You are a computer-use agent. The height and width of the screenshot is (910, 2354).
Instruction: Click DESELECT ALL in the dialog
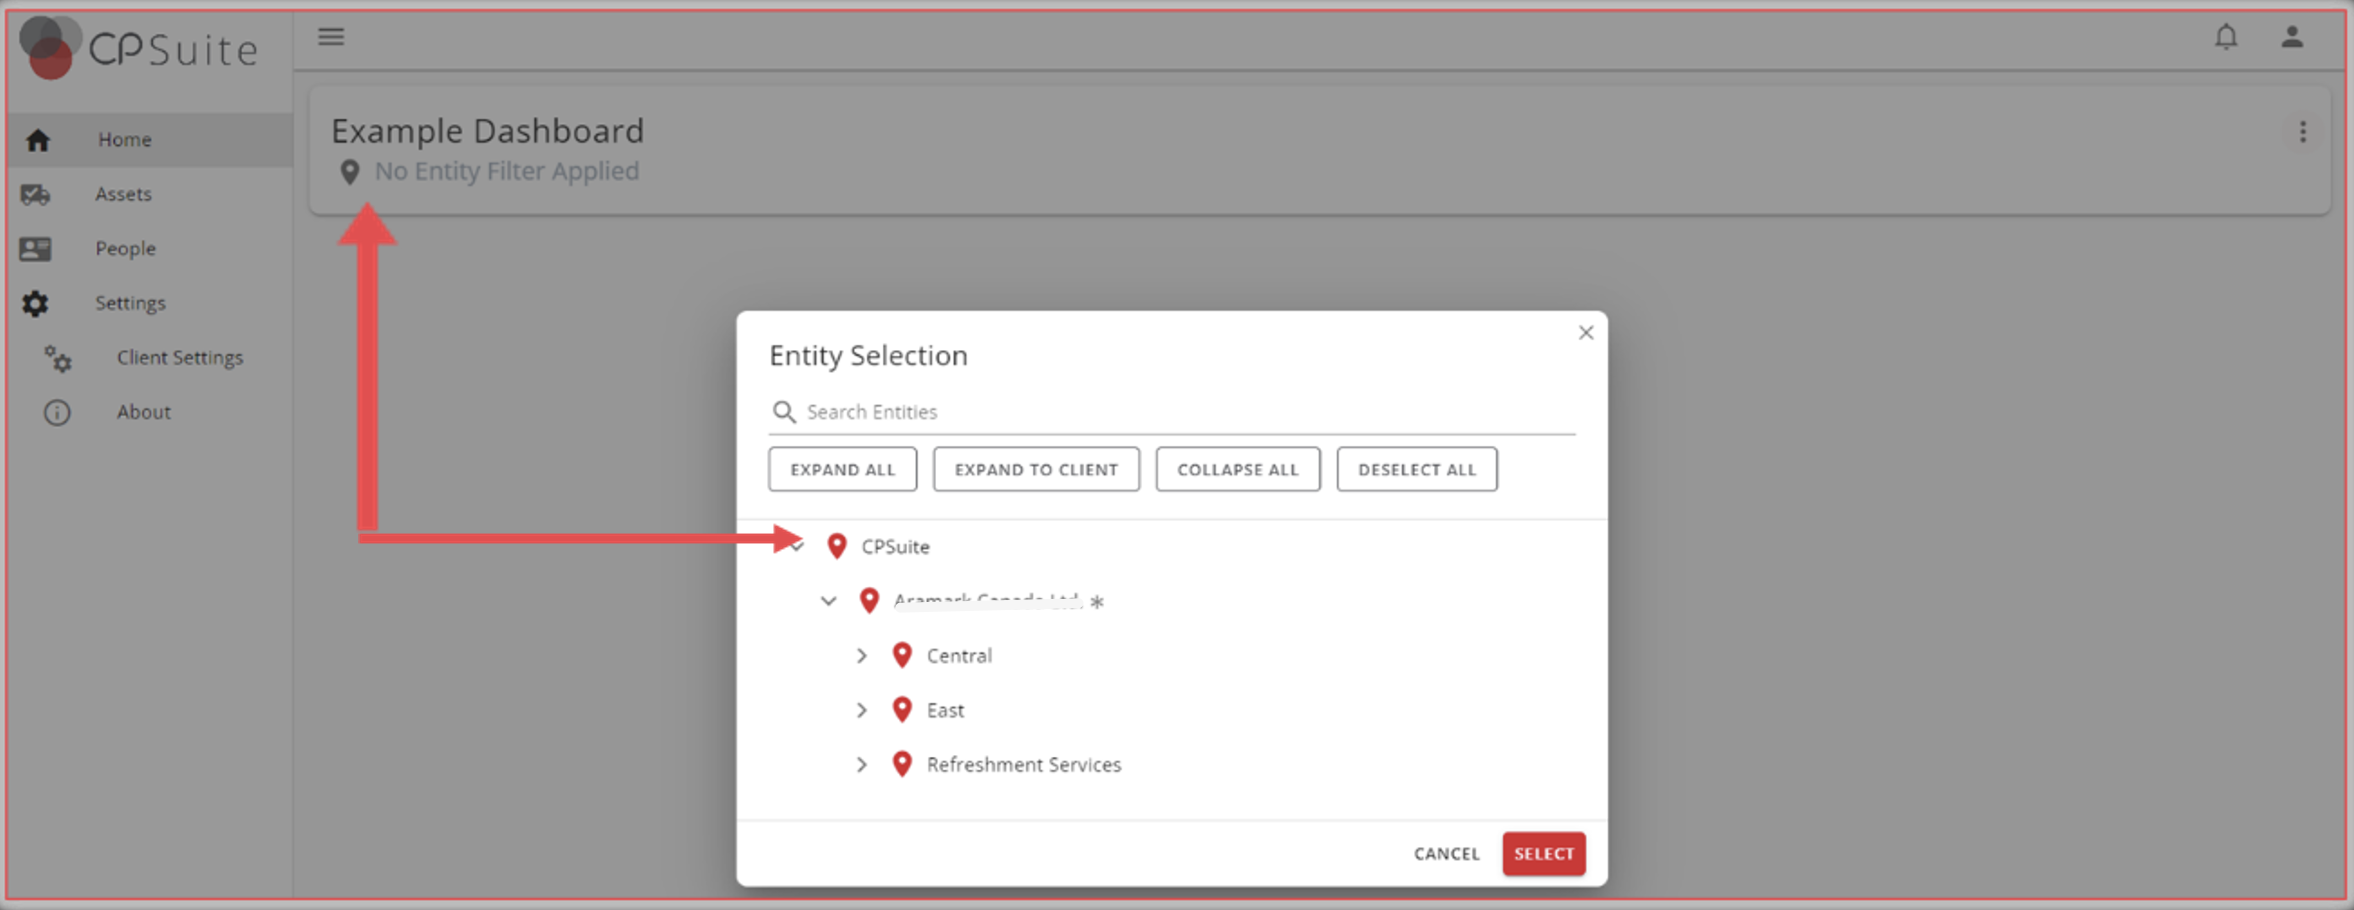pyautogui.click(x=1416, y=468)
